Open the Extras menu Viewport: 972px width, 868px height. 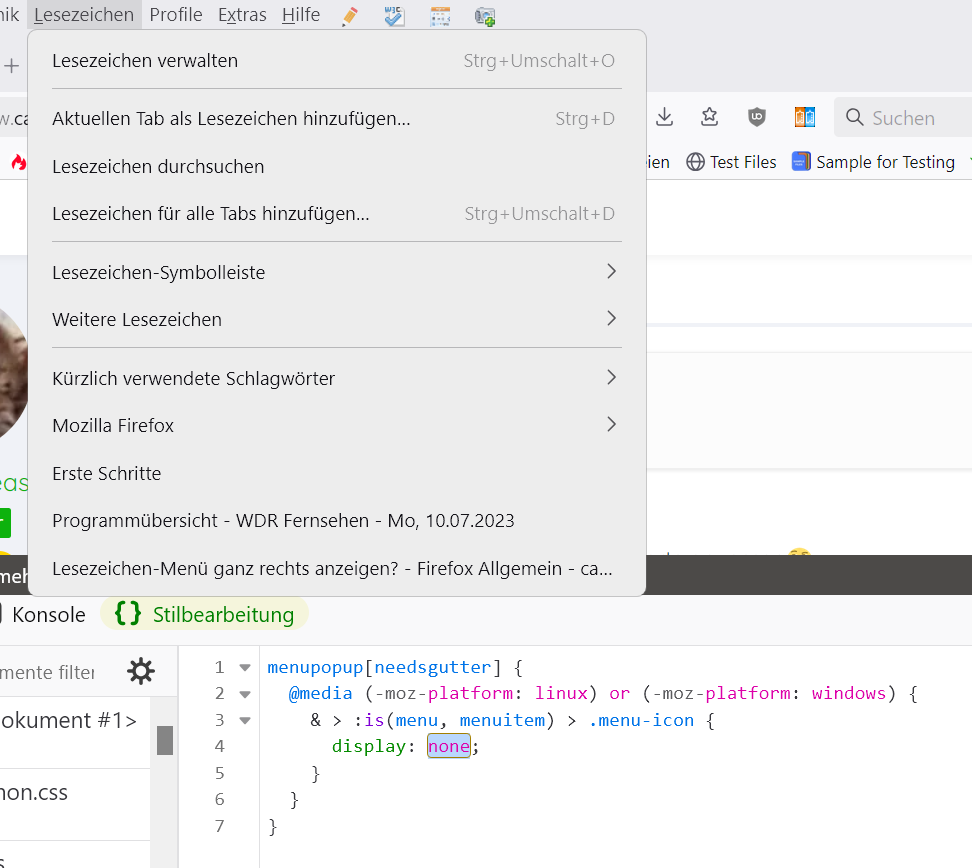(242, 15)
